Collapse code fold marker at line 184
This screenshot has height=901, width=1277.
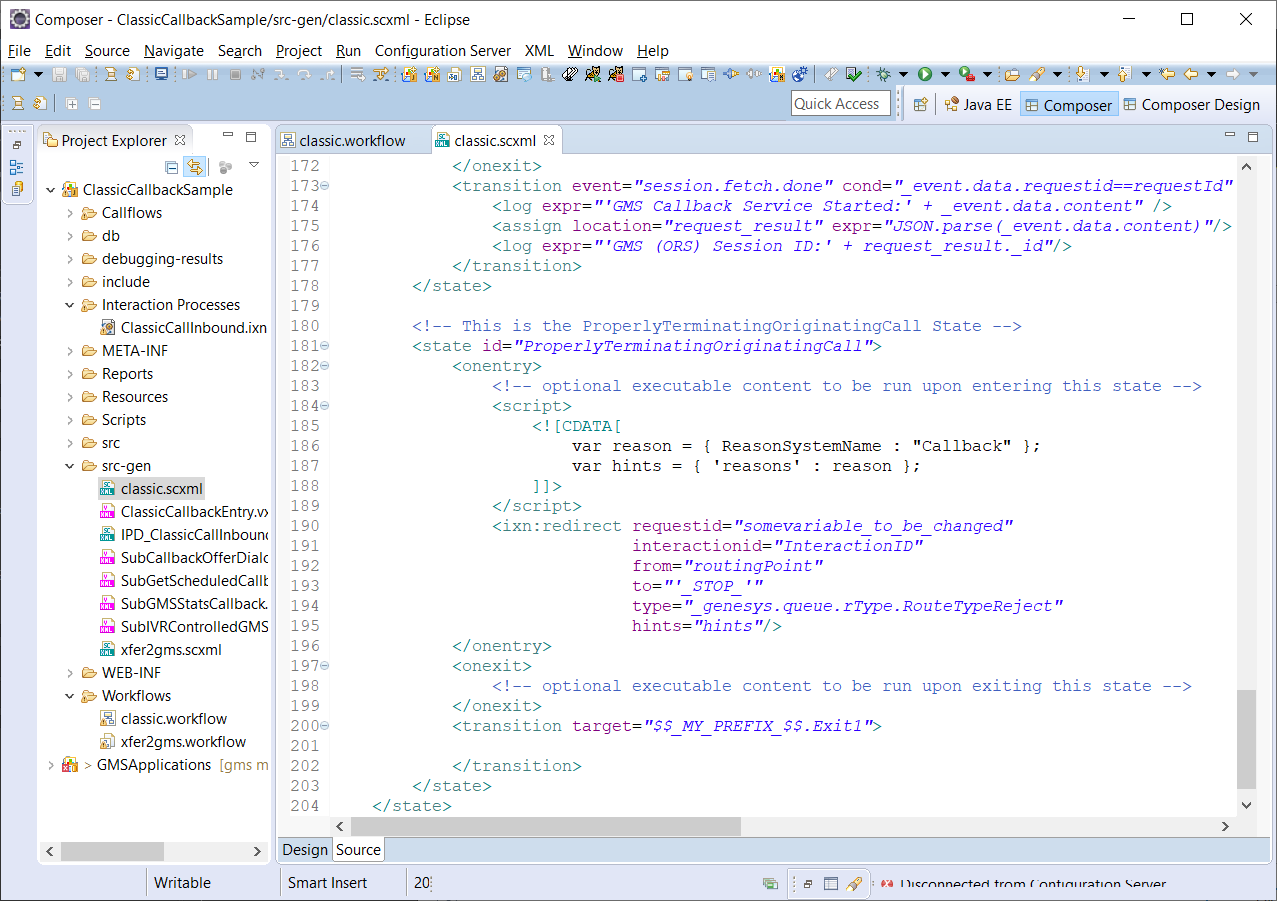(x=325, y=406)
